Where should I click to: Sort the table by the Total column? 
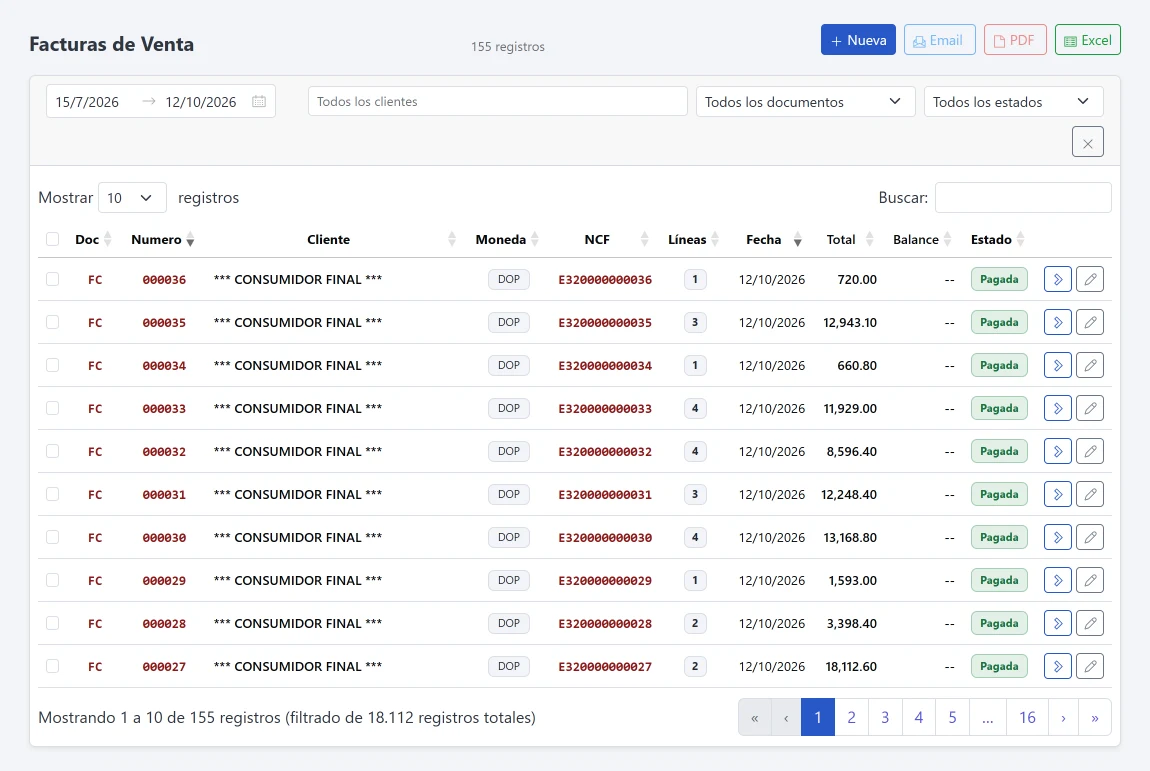849,240
